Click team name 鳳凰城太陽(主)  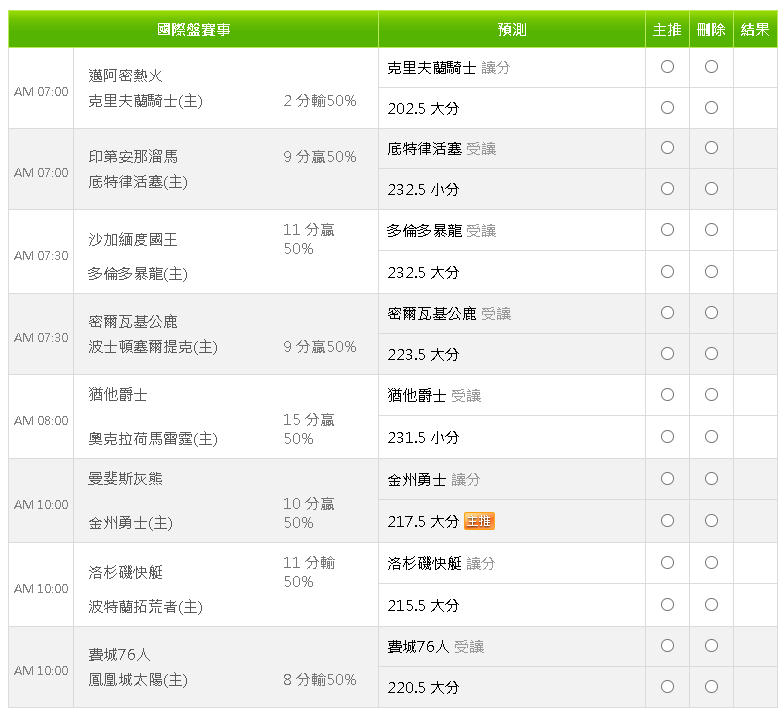click(138, 680)
